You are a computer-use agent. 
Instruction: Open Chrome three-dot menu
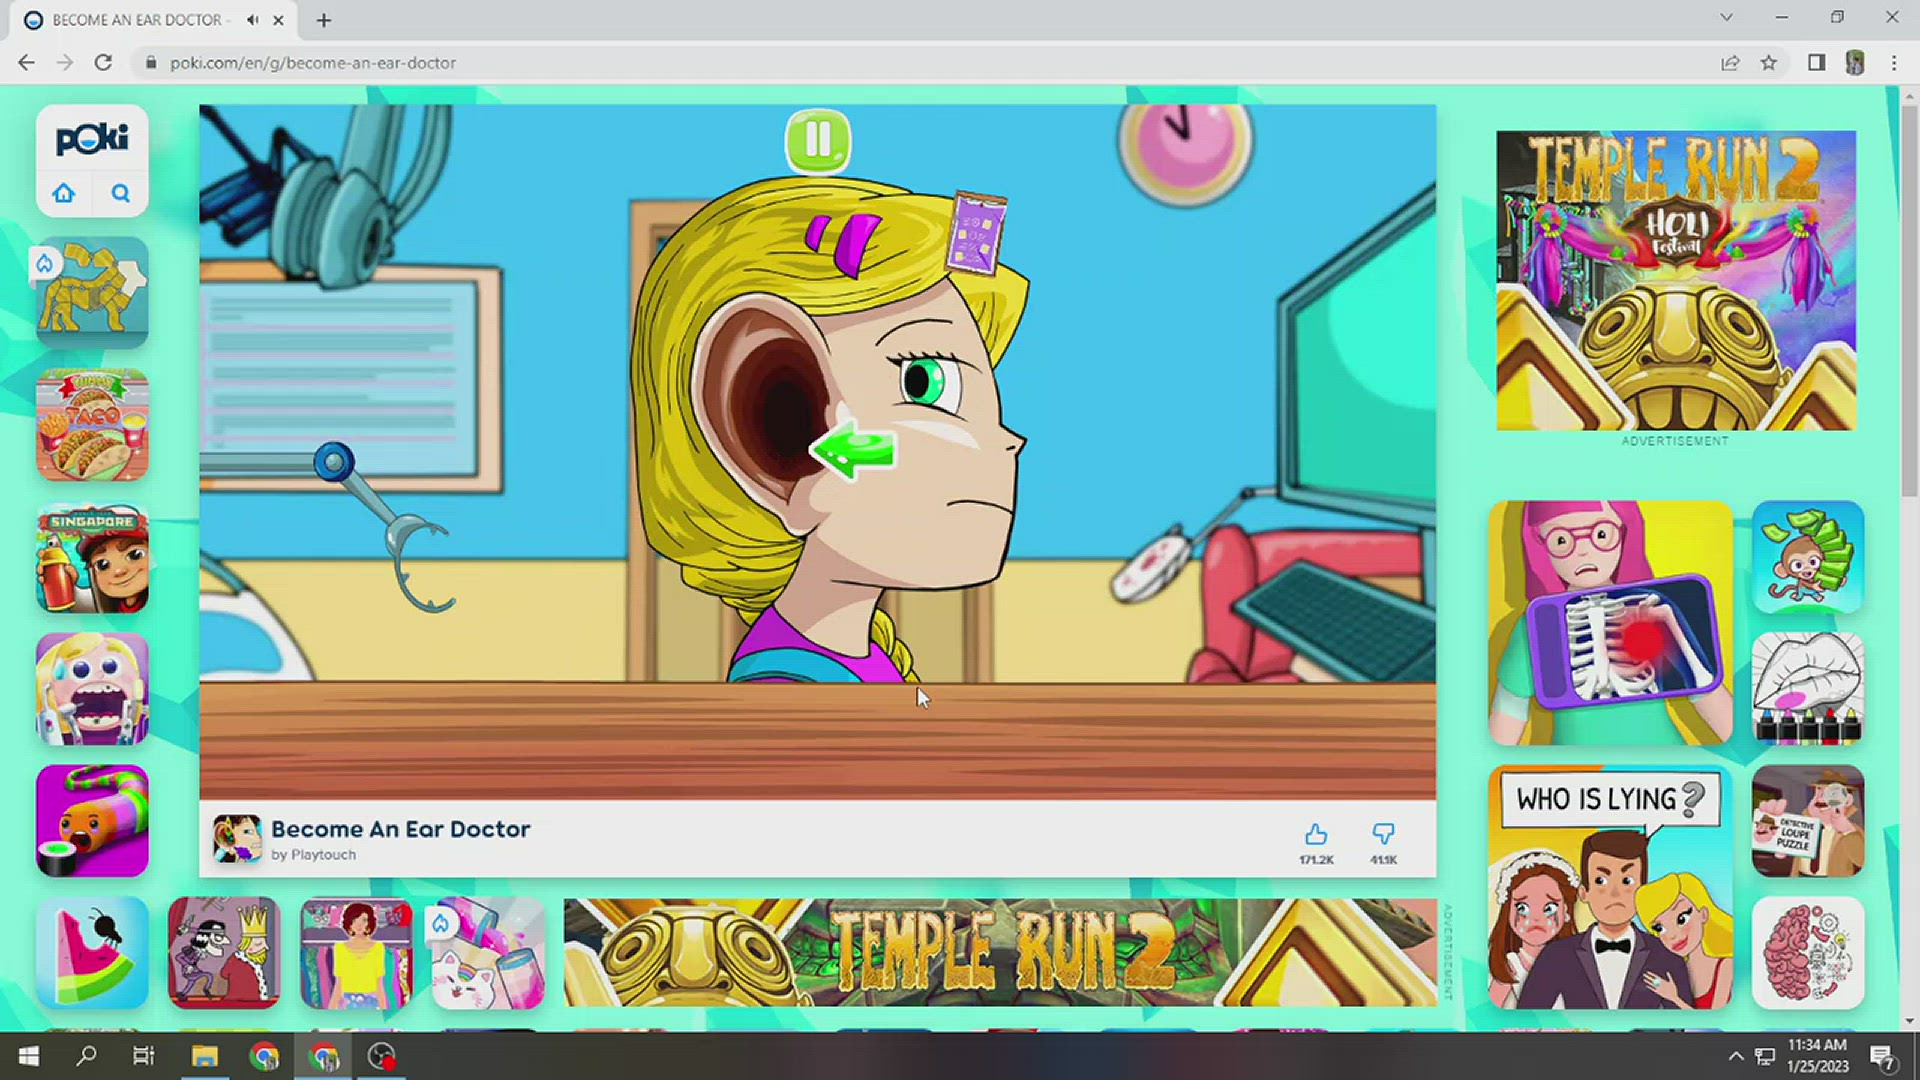1894,63
